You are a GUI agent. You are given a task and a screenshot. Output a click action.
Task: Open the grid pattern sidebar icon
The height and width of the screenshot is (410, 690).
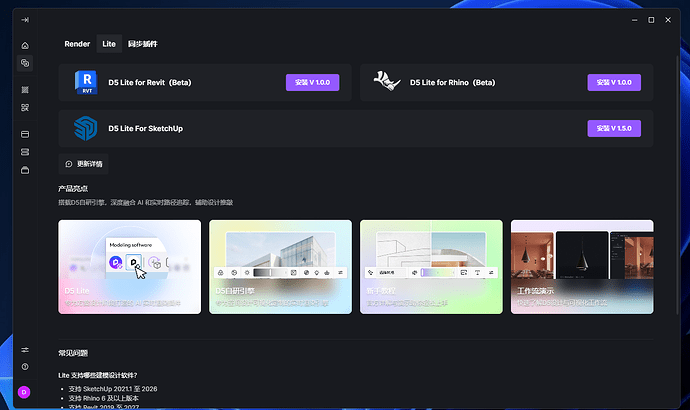pos(25,90)
